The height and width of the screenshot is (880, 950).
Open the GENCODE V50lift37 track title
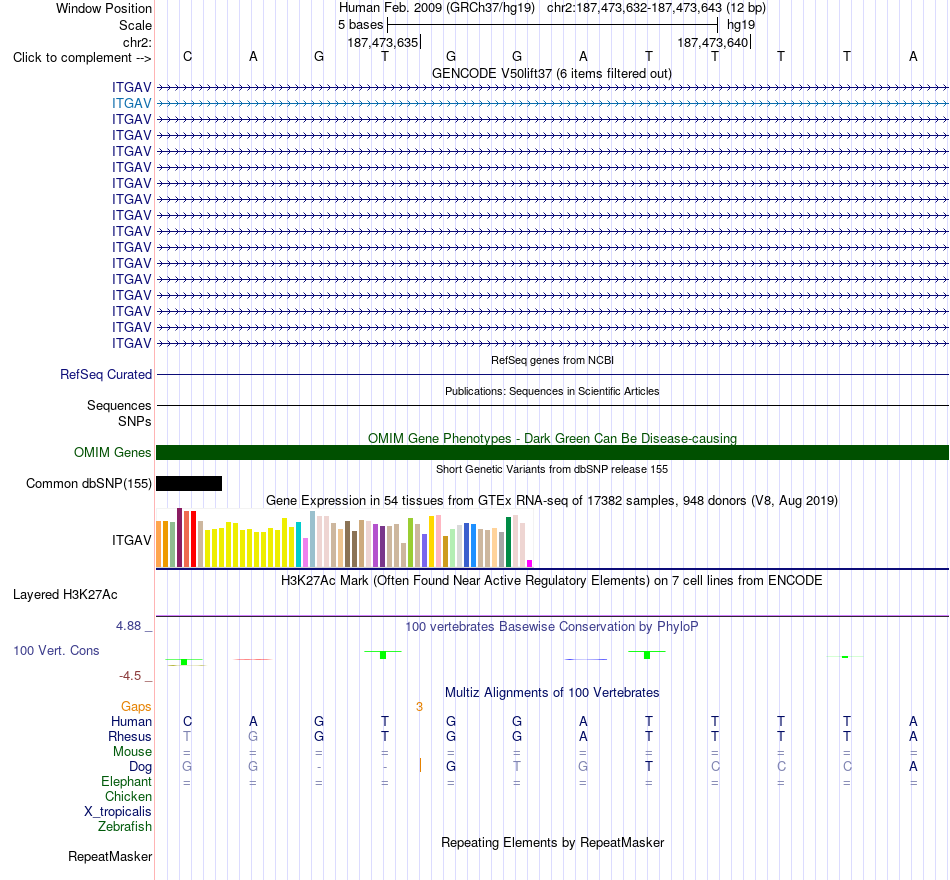(x=552, y=73)
